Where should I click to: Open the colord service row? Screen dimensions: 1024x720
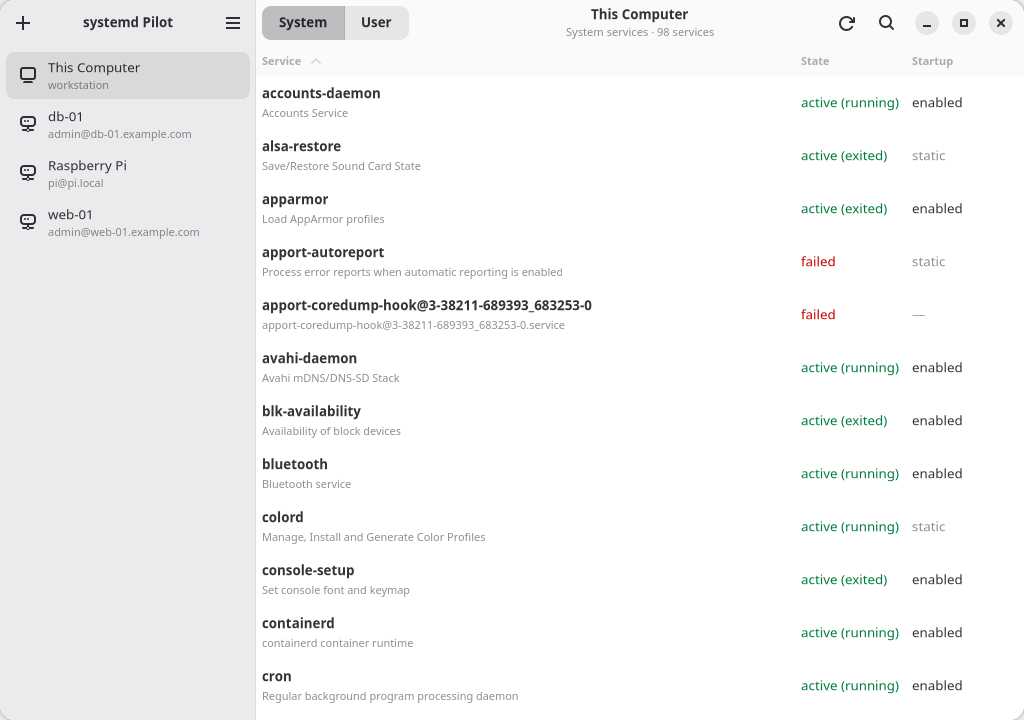pos(639,526)
